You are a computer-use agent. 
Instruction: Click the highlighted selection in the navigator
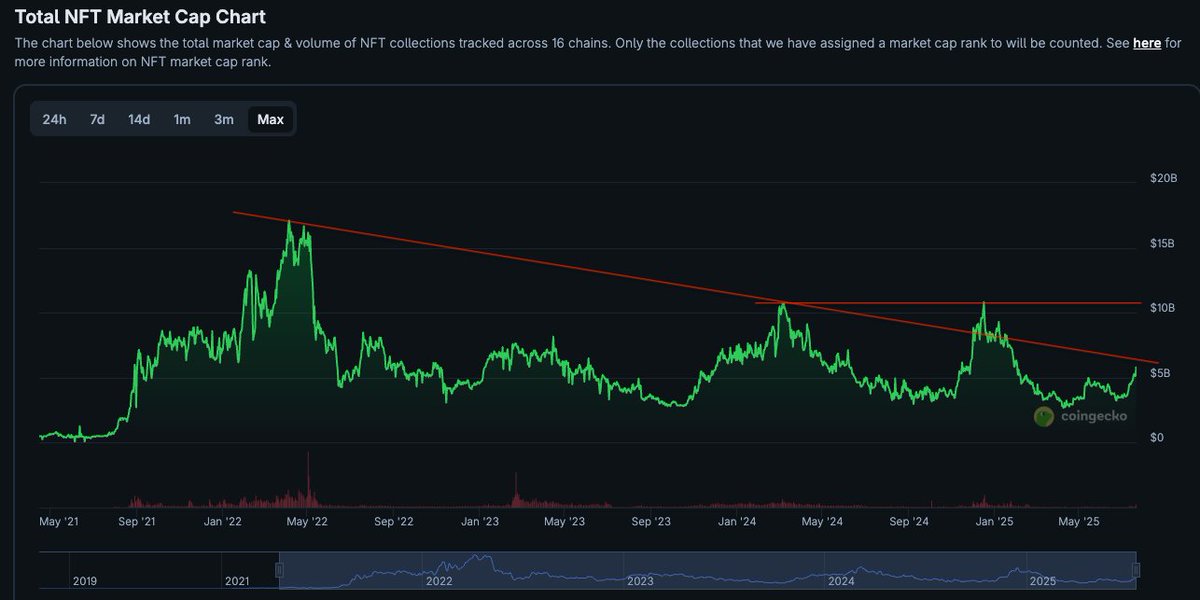point(708,570)
